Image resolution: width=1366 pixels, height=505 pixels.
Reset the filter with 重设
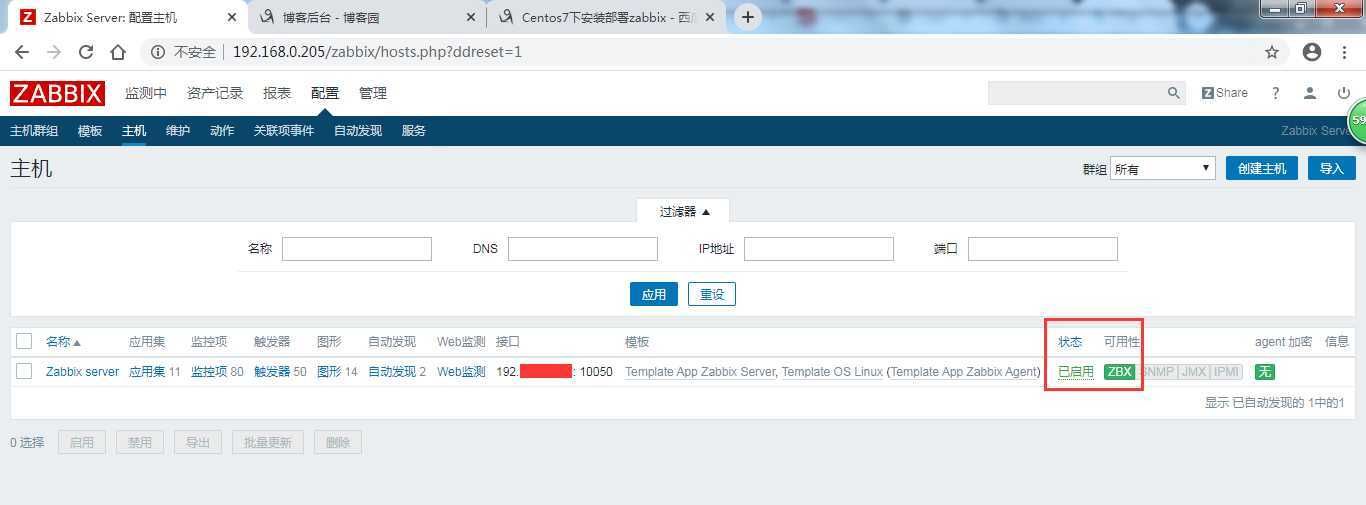click(x=712, y=295)
